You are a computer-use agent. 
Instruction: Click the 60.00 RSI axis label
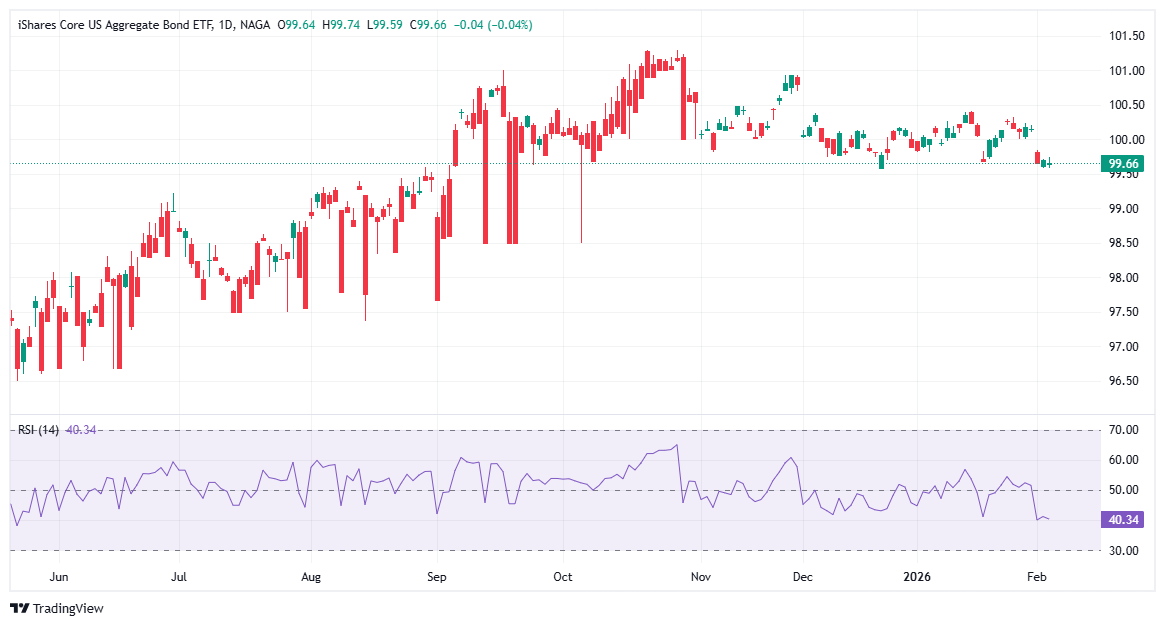[1123, 460]
